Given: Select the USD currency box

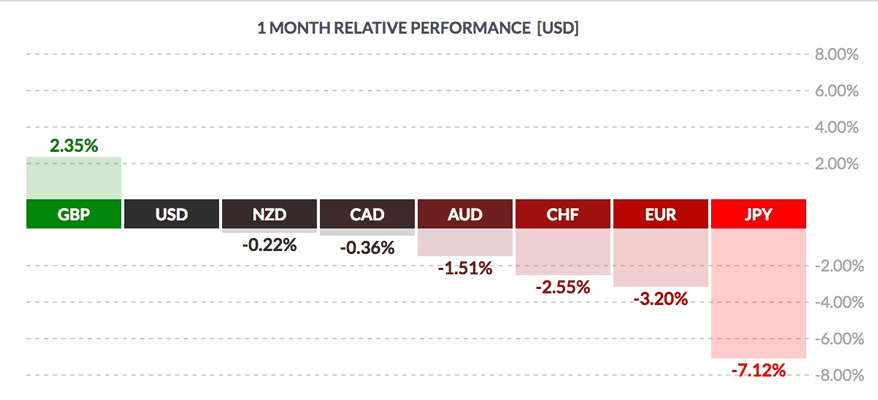Looking at the screenshot, I should coord(171,213).
